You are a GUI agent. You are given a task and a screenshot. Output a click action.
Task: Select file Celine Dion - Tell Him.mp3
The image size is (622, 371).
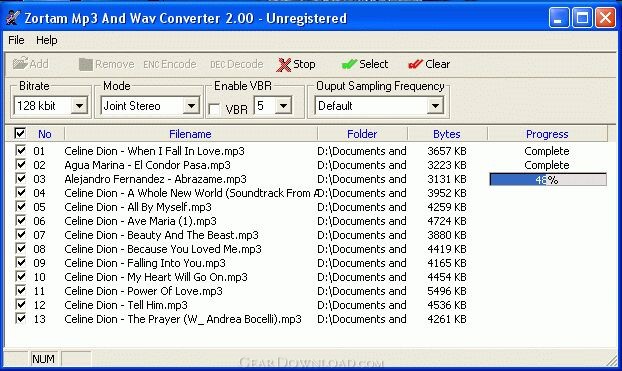(x=126, y=305)
